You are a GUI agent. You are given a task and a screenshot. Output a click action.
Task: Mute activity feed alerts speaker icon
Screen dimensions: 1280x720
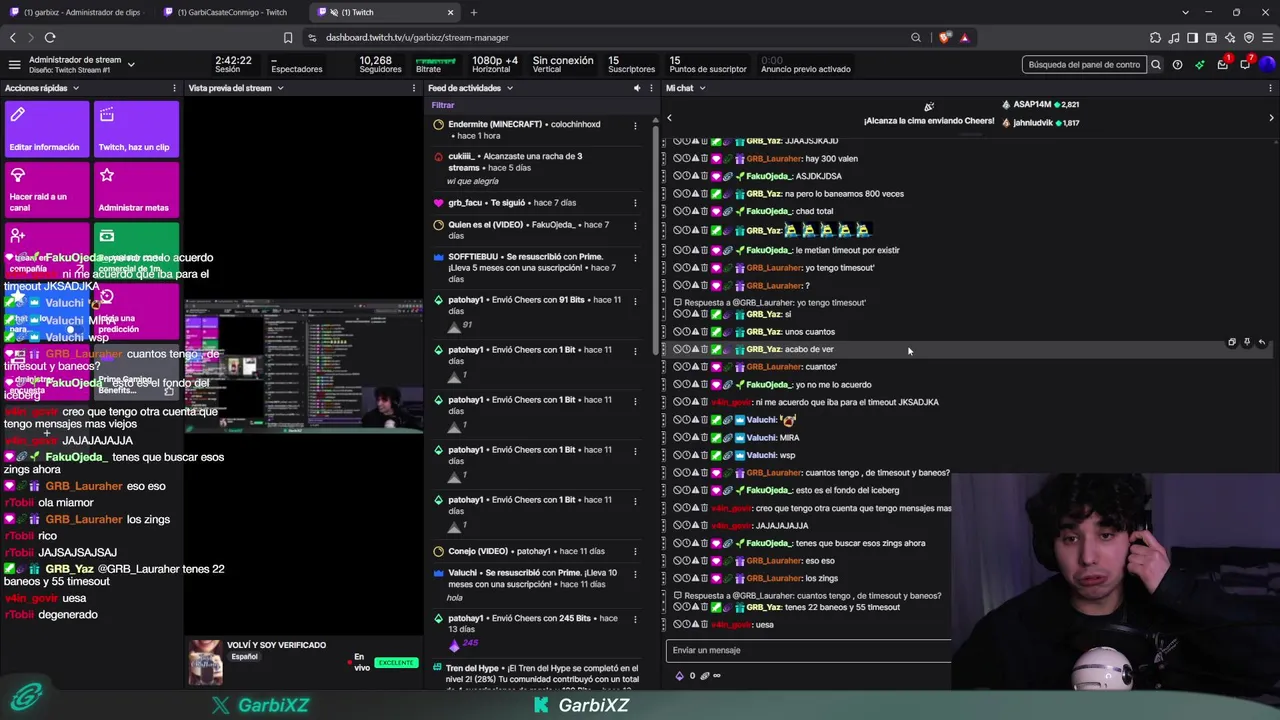637,88
